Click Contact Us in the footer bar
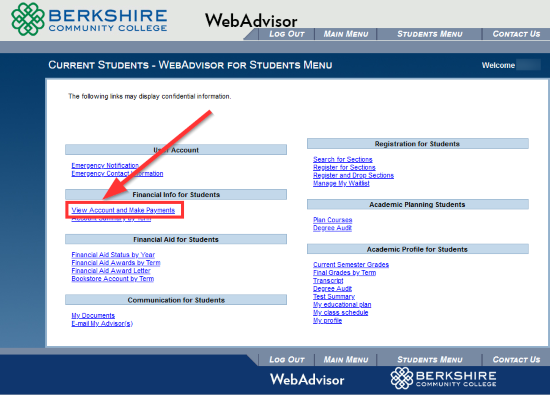 pos(516,360)
